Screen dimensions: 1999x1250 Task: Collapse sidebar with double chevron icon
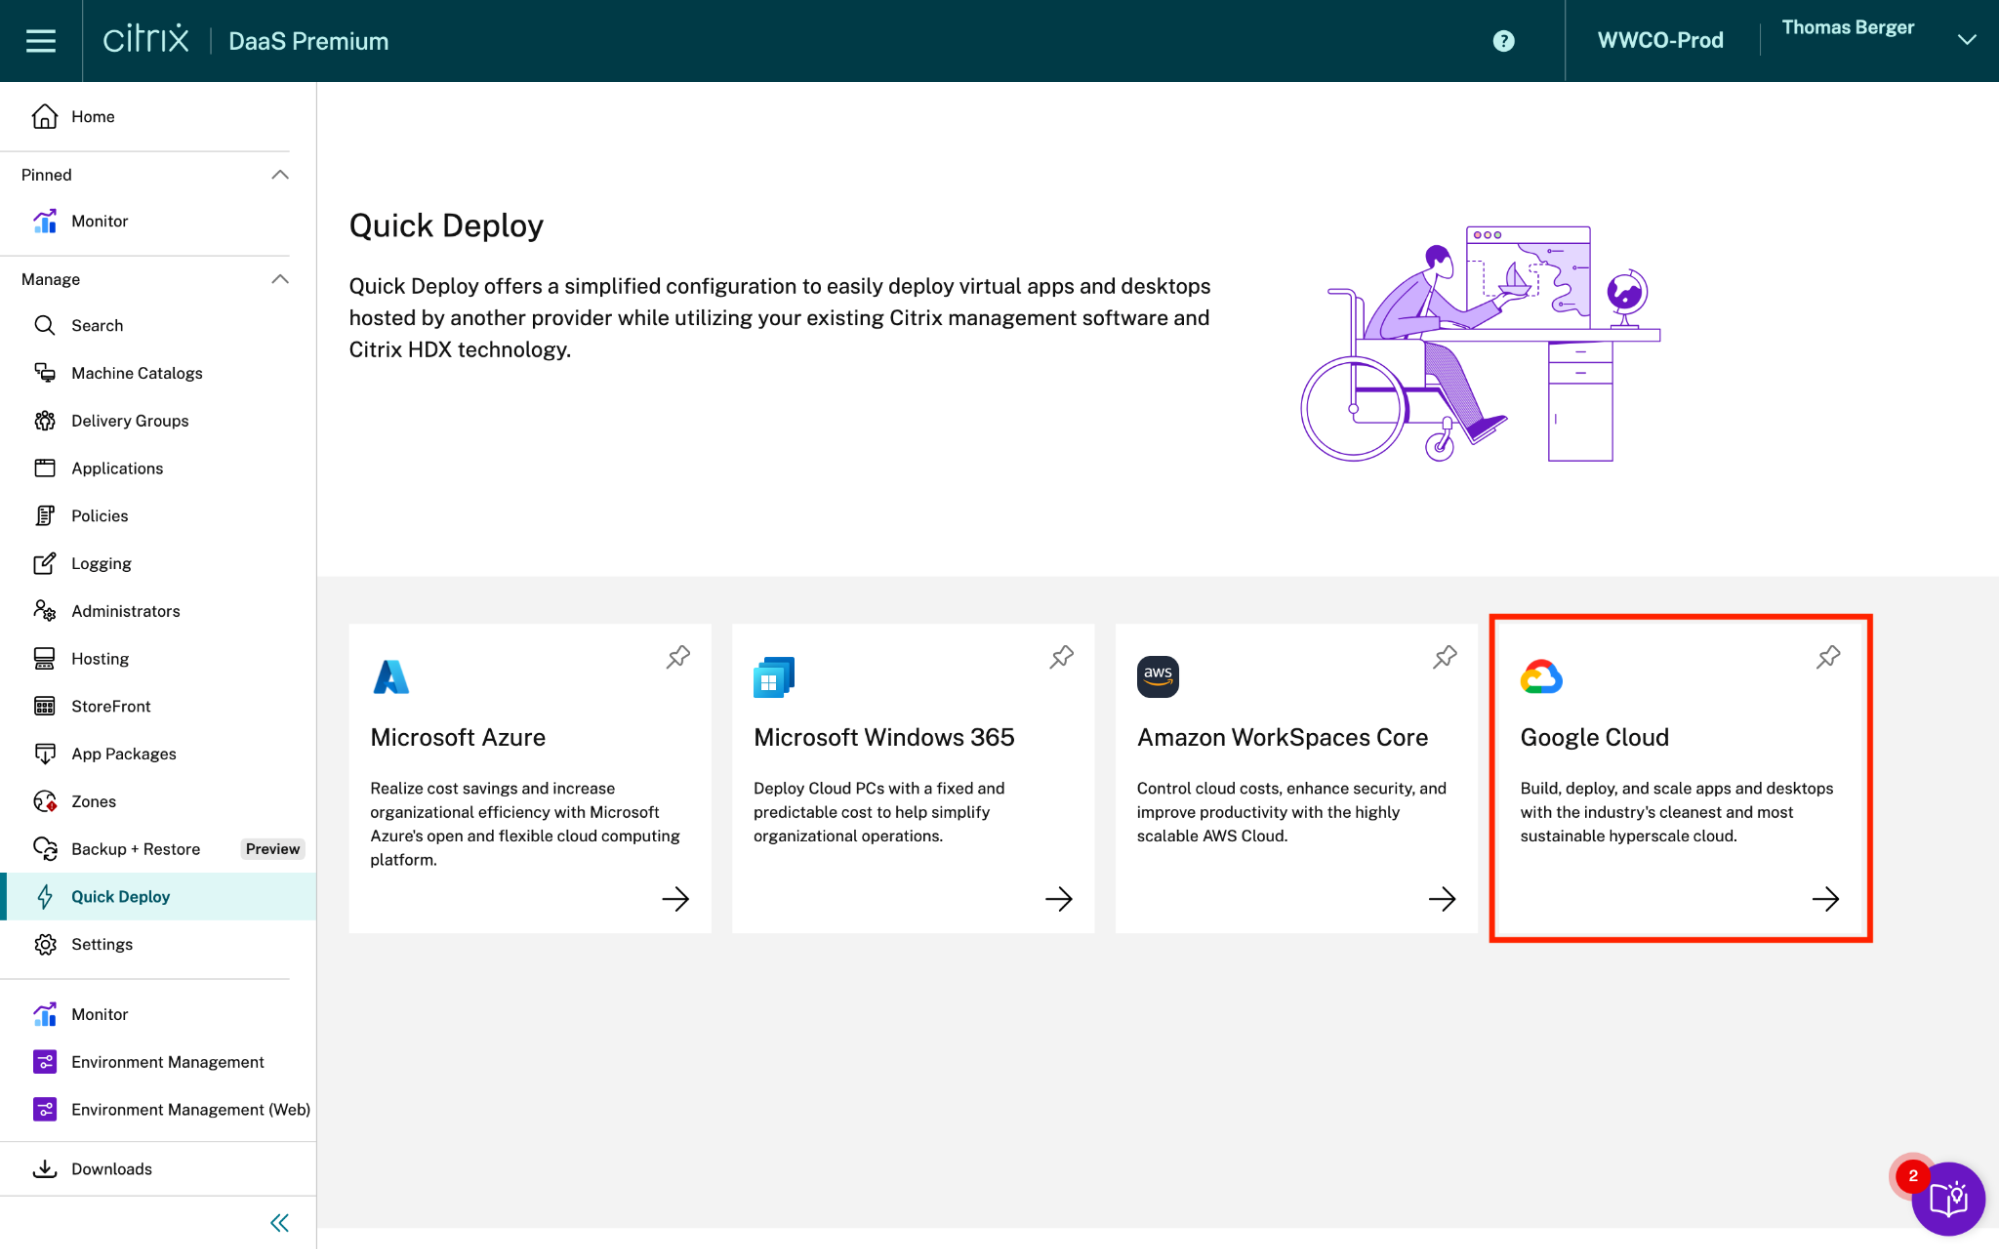click(x=279, y=1222)
